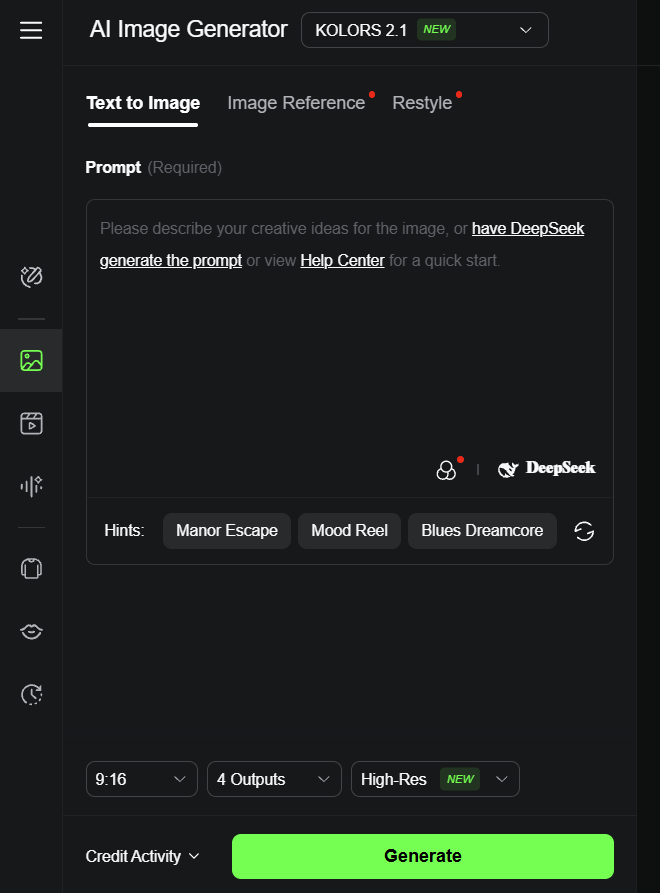Open the audio waveform sidebar icon
Image resolution: width=660 pixels, height=893 pixels.
pos(31,486)
